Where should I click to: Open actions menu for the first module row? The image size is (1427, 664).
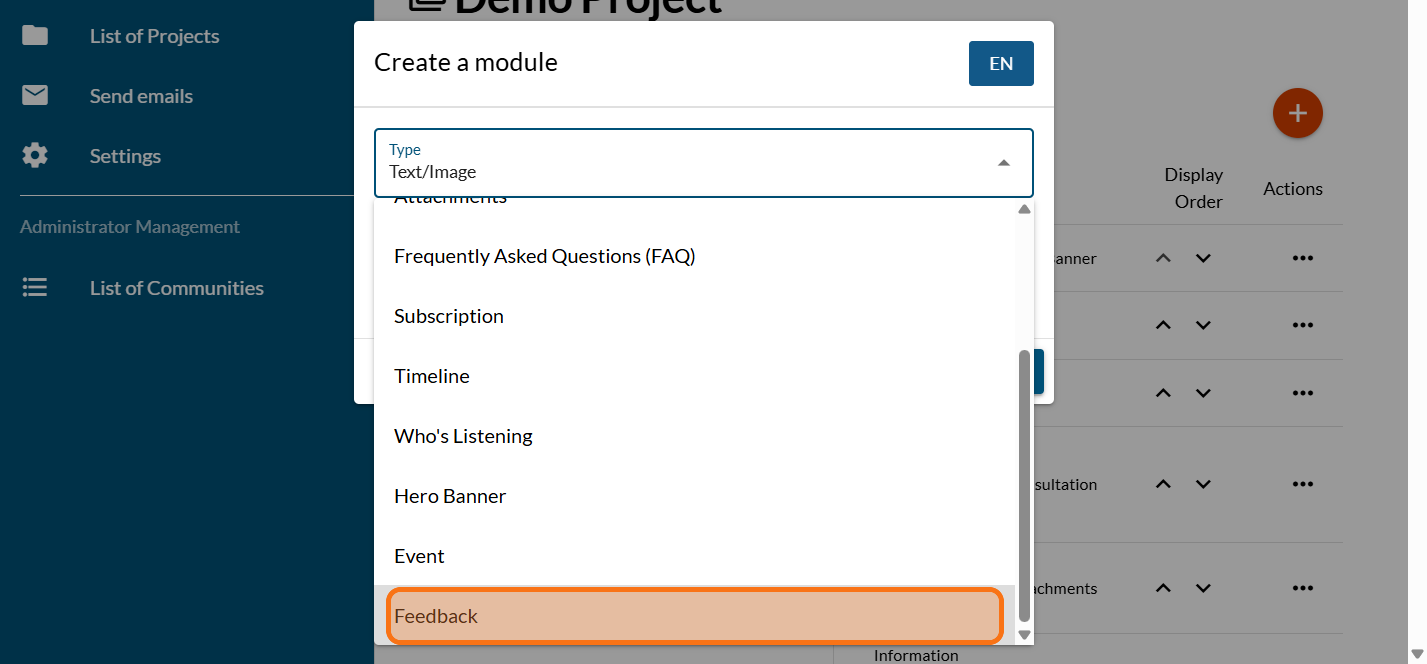point(1301,258)
